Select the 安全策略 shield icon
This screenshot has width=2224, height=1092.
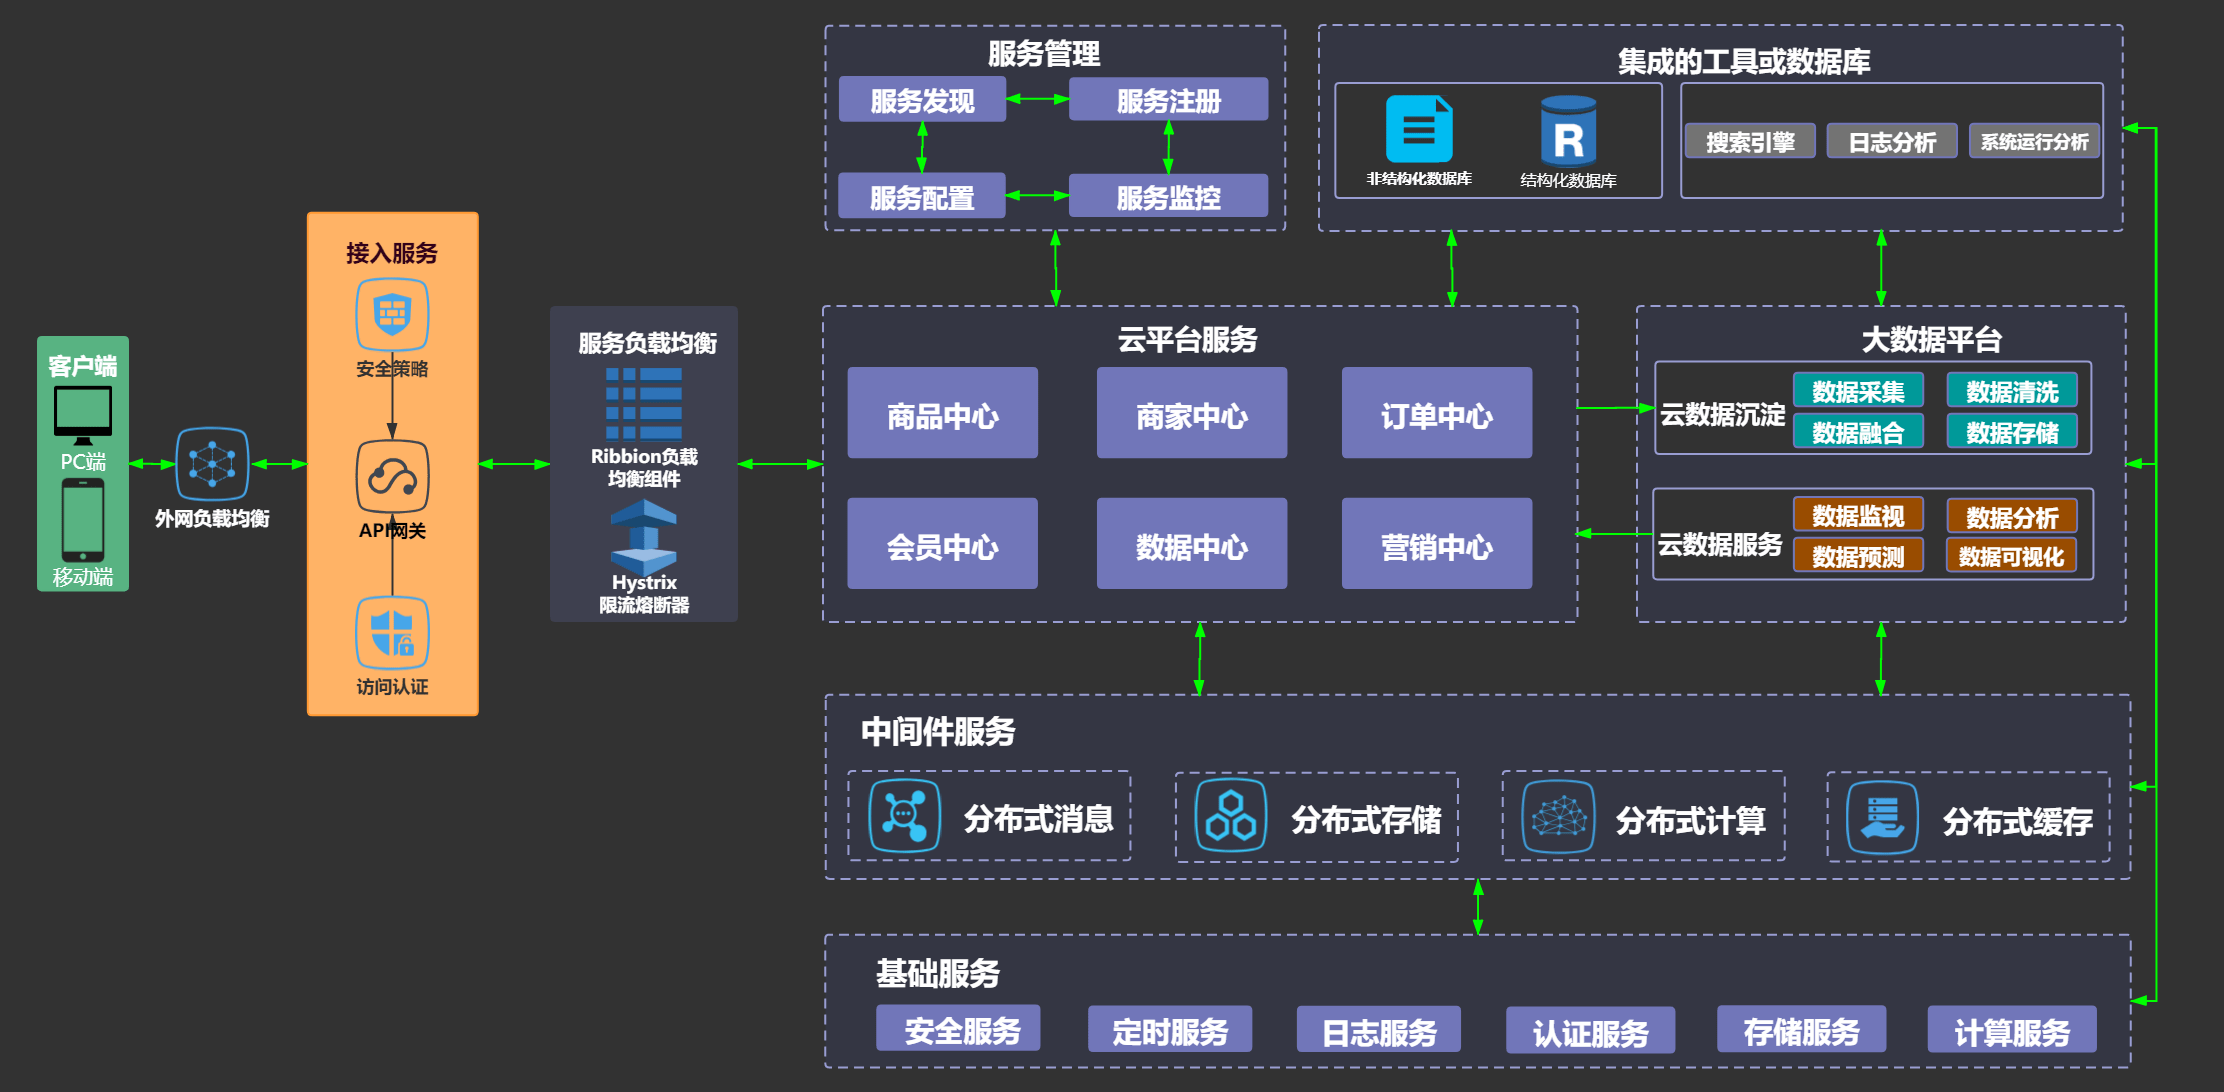click(392, 315)
